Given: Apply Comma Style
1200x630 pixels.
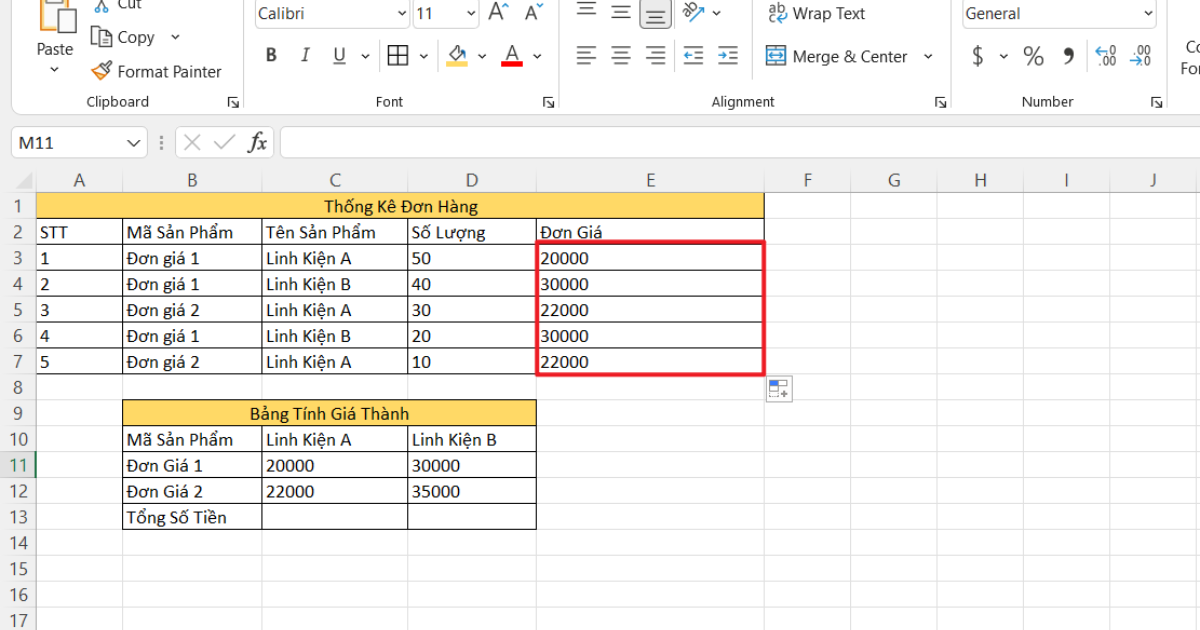Looking at the screenshot, I should pos(1068,56).
